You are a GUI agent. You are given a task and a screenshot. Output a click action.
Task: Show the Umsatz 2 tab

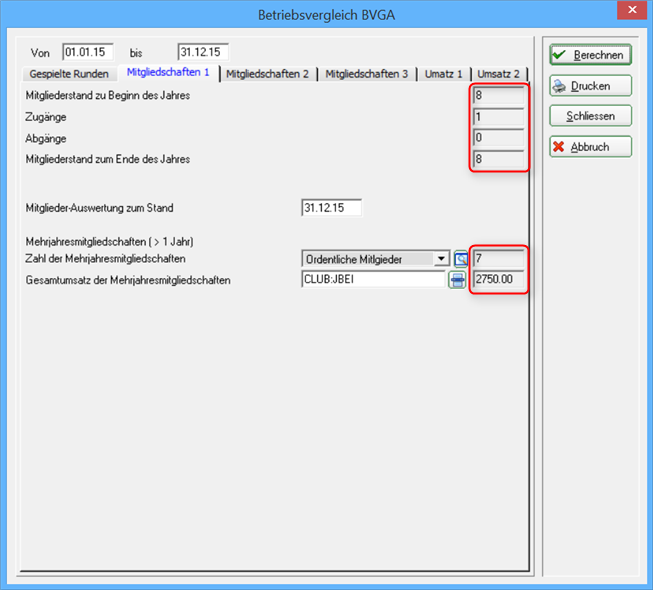[x=498, y=74]
